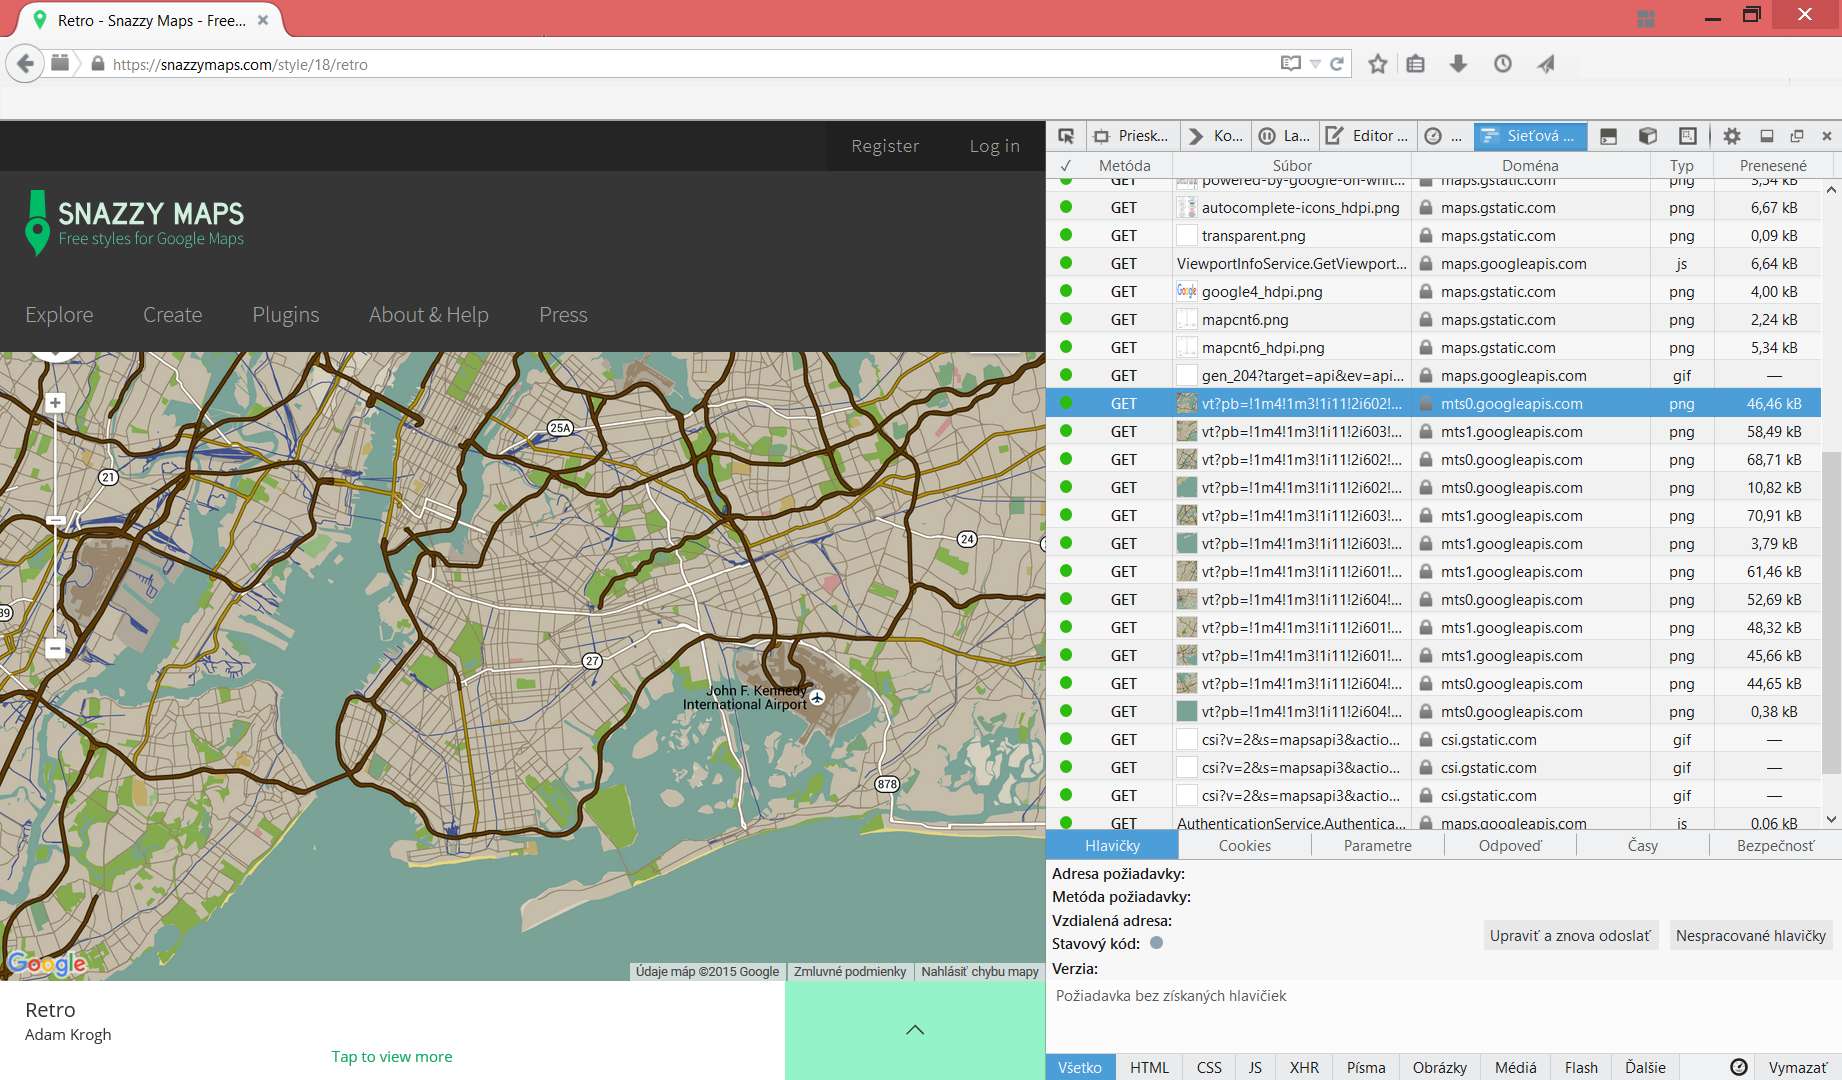Open the Editor štýlov tab
The height and width of the screenshot is (1080, 1842).
tap(1368, 136)
